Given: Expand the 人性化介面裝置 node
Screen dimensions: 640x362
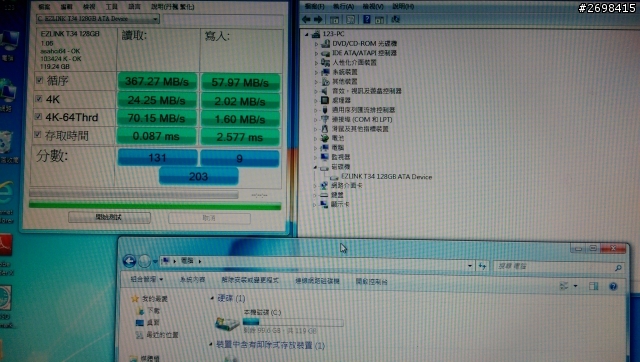Looking at the screenshot, I should 316,62.
